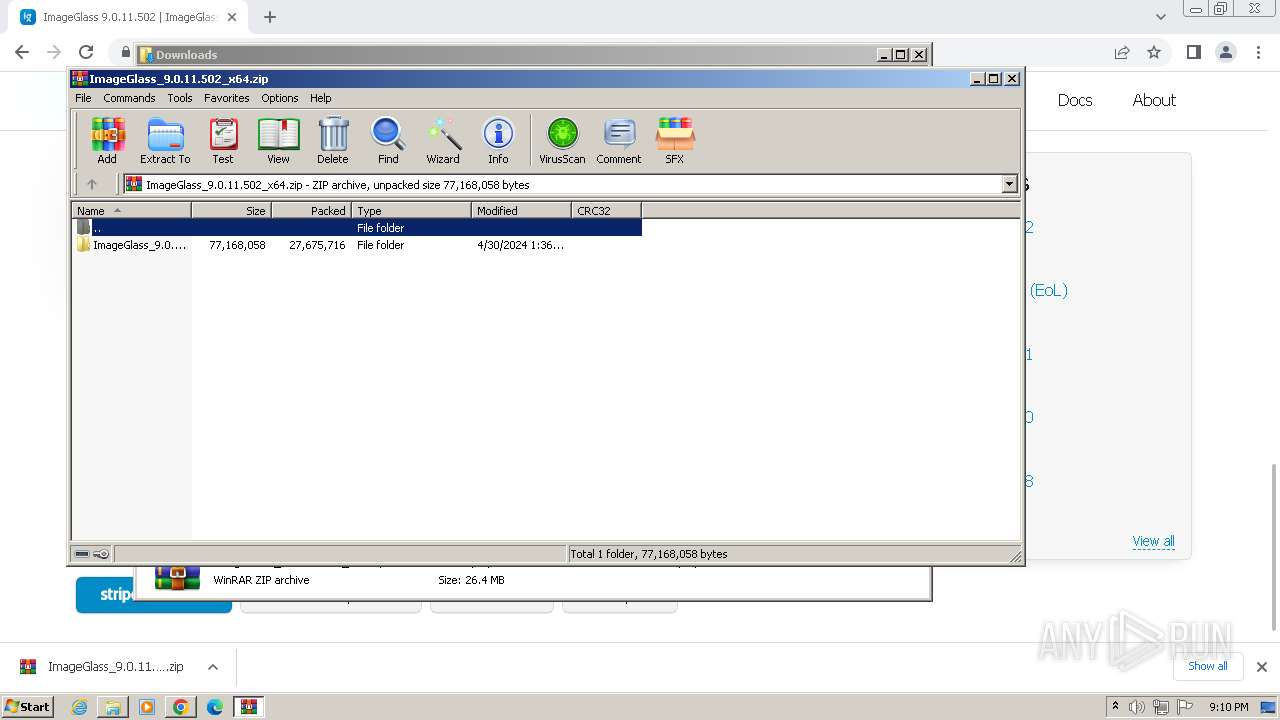This screenshot has width=1280, height=720.
Task: Click the modified date 4/30/2024 cell
Action: [520, 245]
